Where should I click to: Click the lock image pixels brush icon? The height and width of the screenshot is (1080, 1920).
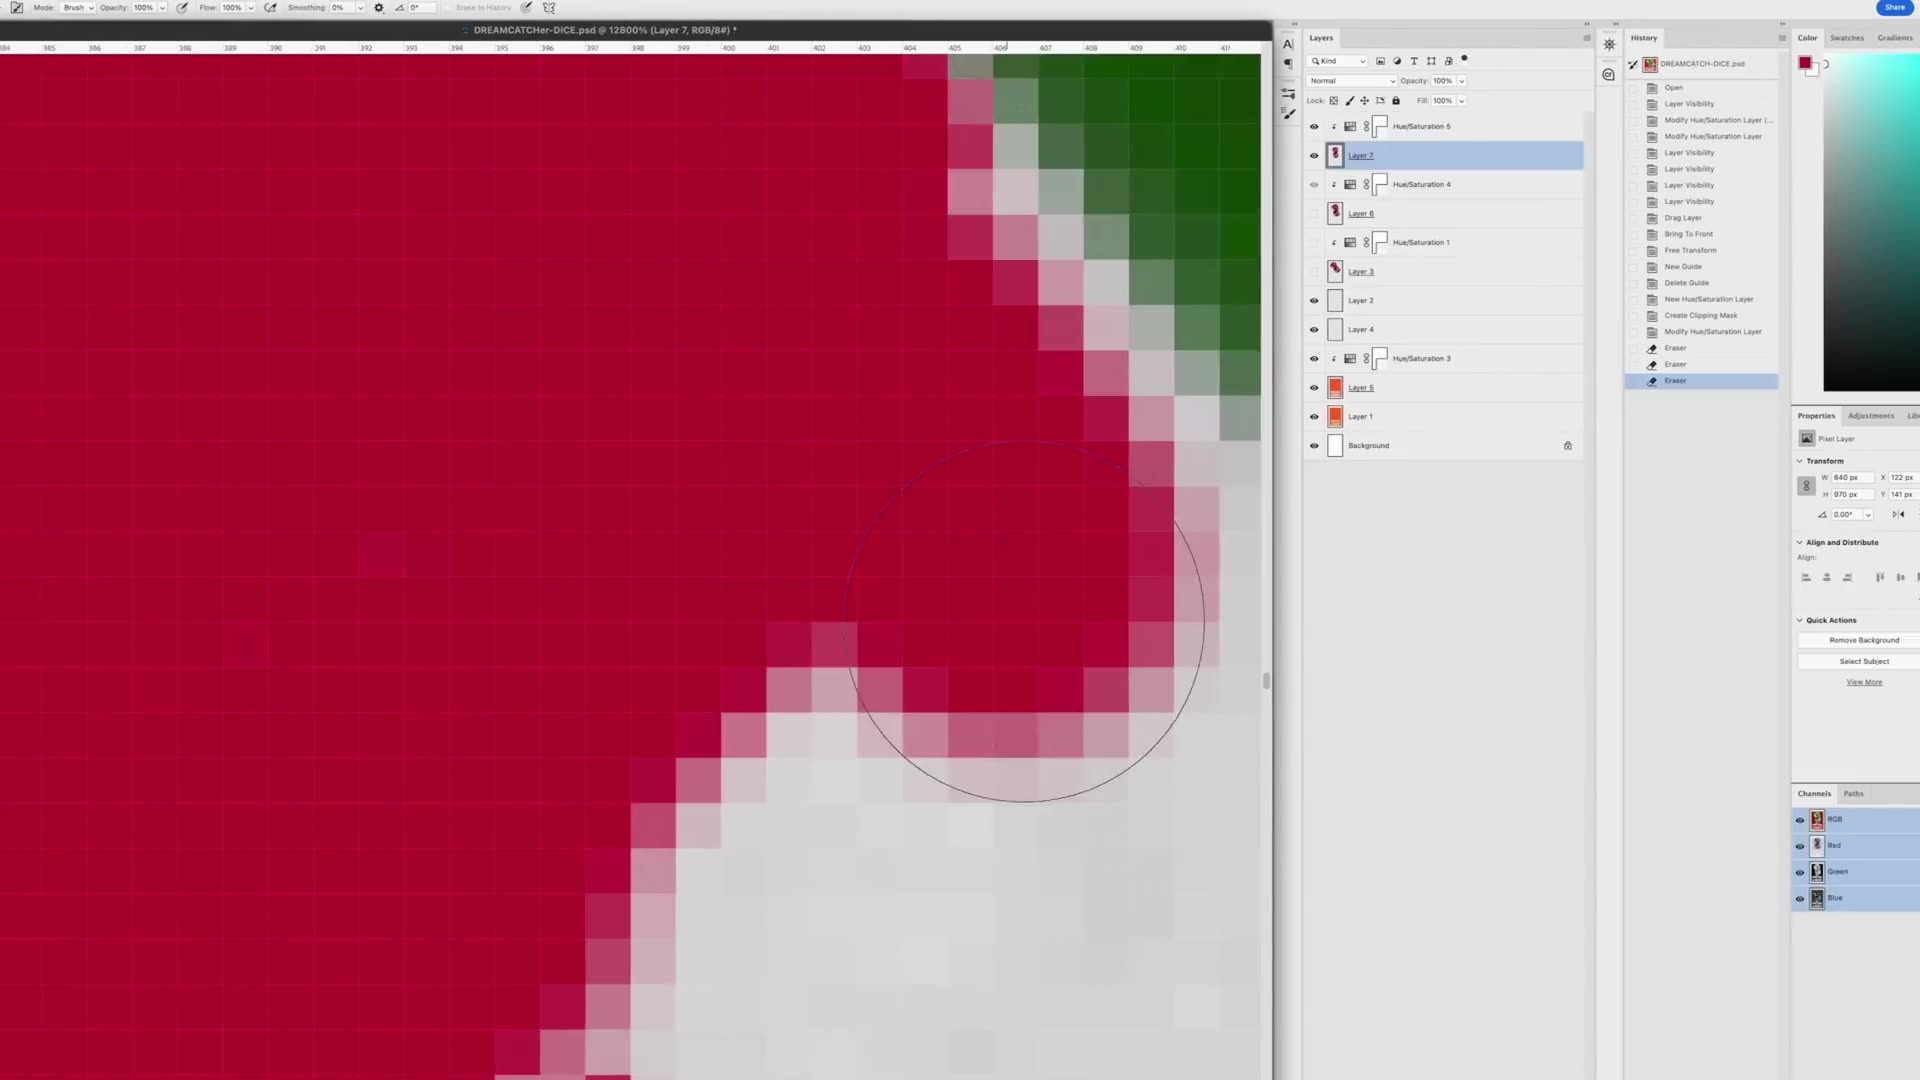1350,101
